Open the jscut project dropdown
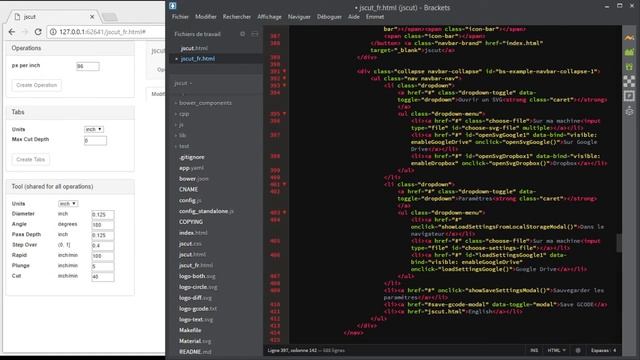This screenshot has height=360, width=640. tap(183, 83)
